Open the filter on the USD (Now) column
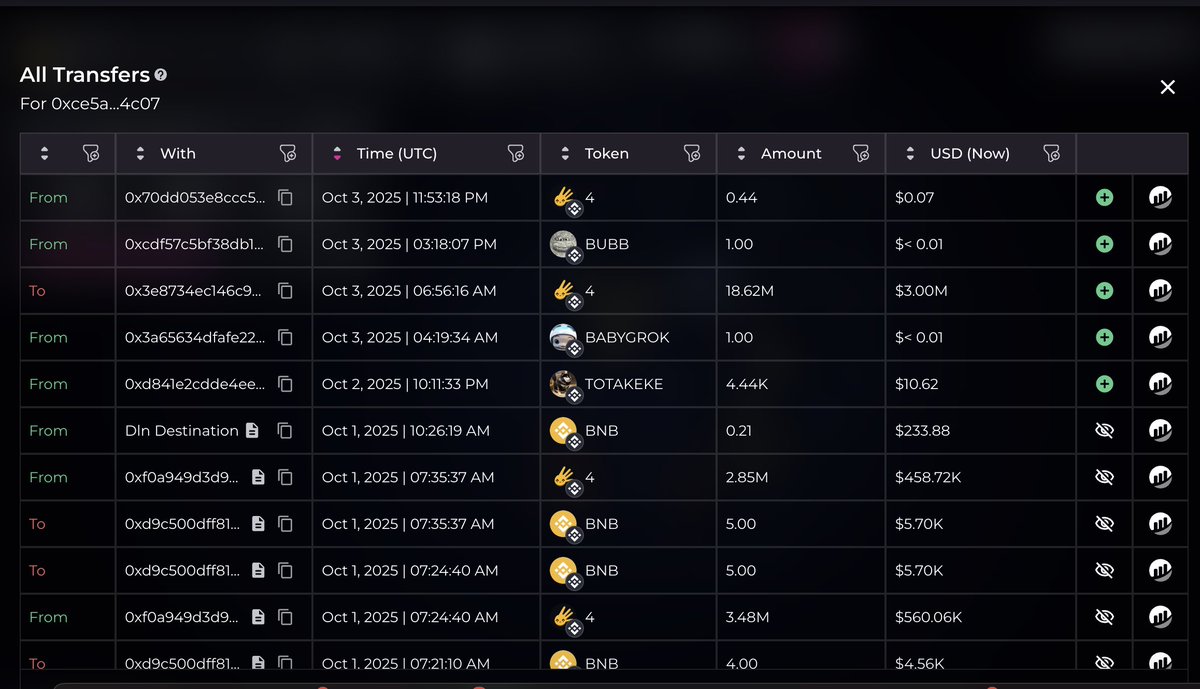The image size is (1200, 689). tap(1051, 153)
